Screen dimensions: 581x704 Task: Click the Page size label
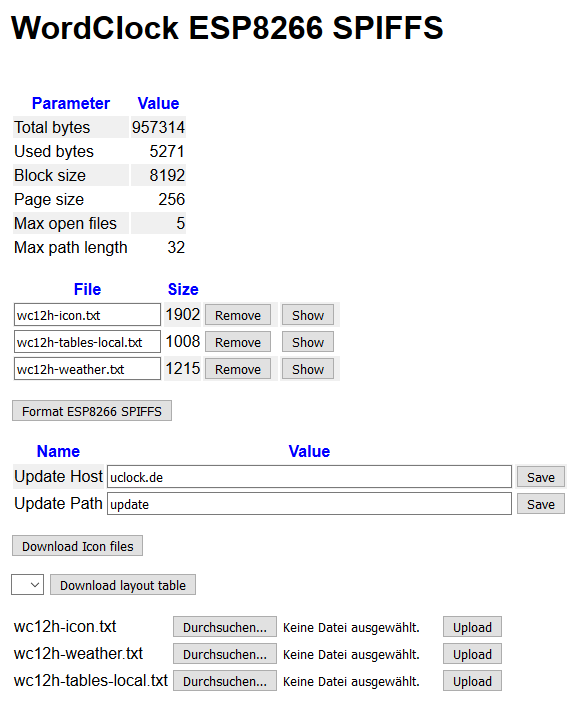point(49,199)
